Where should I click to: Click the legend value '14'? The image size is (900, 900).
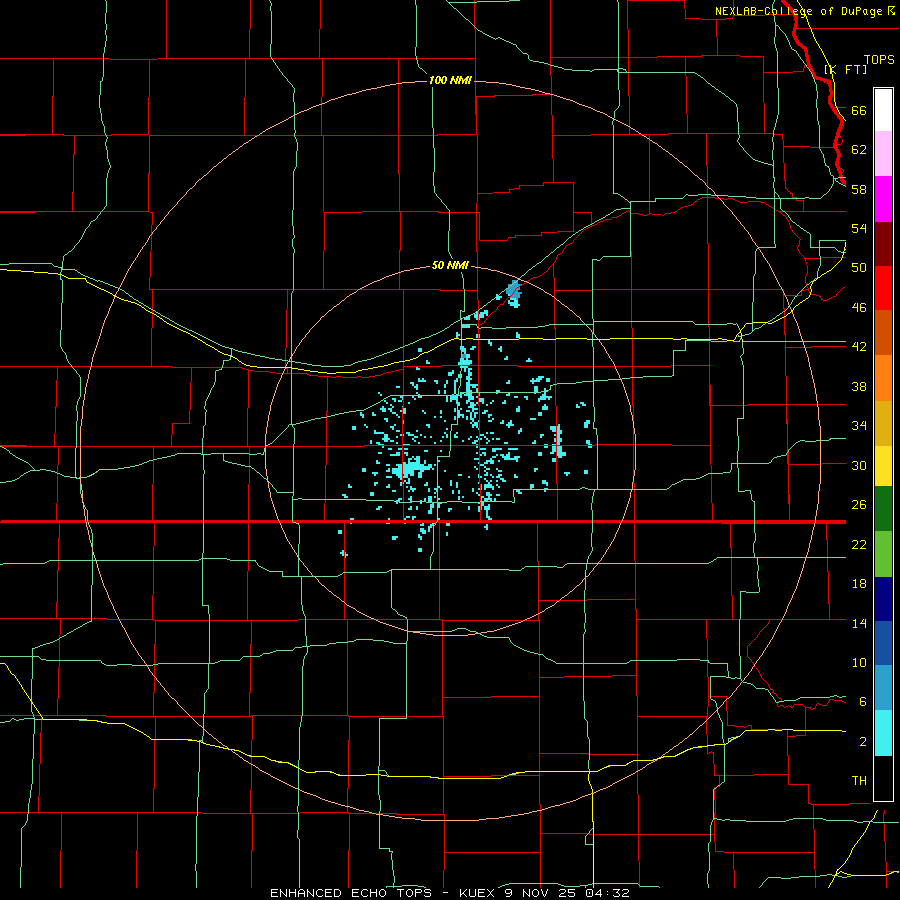tap(859, 623)
